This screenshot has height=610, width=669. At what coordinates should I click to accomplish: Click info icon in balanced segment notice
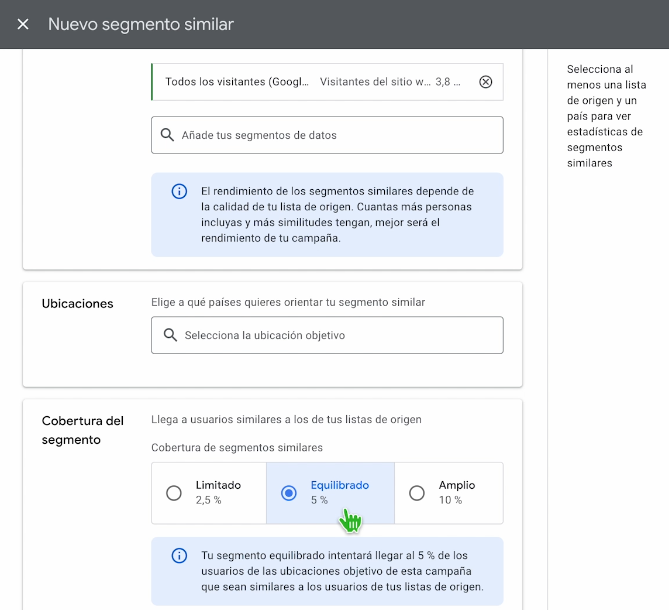[179, 556]
